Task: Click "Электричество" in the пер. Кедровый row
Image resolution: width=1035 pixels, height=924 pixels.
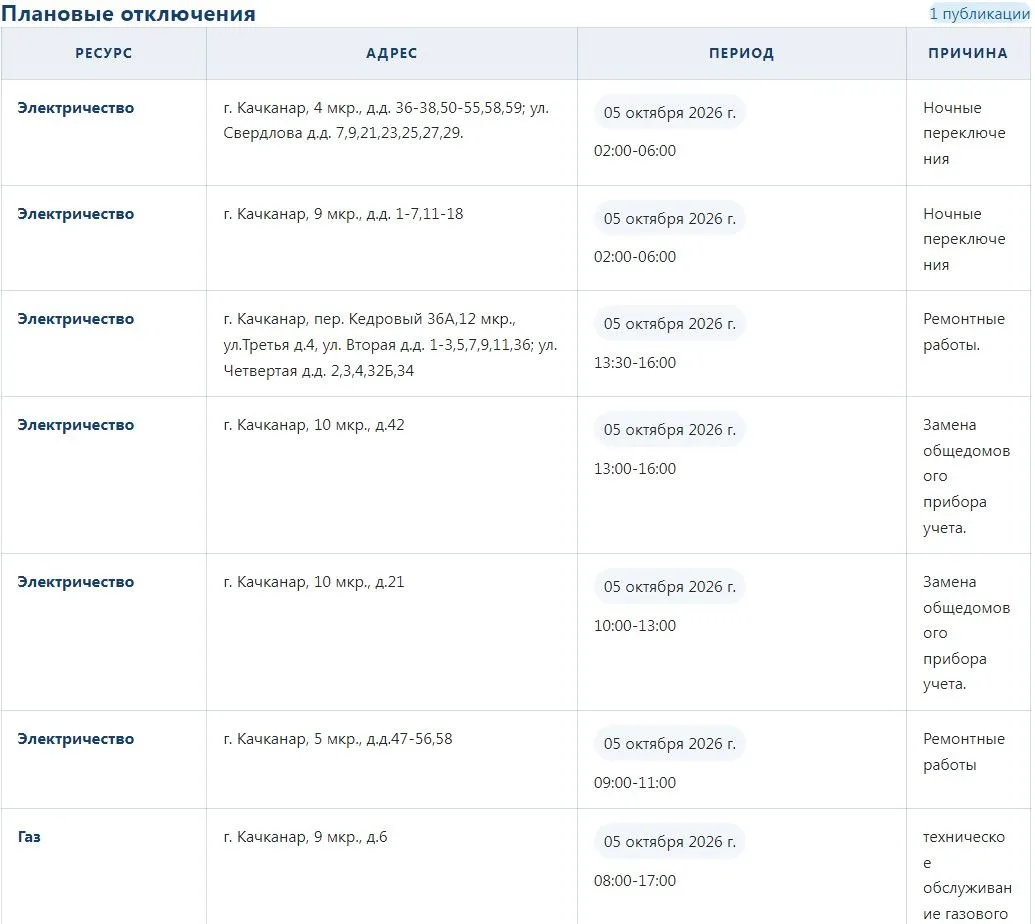Action: 76,319
